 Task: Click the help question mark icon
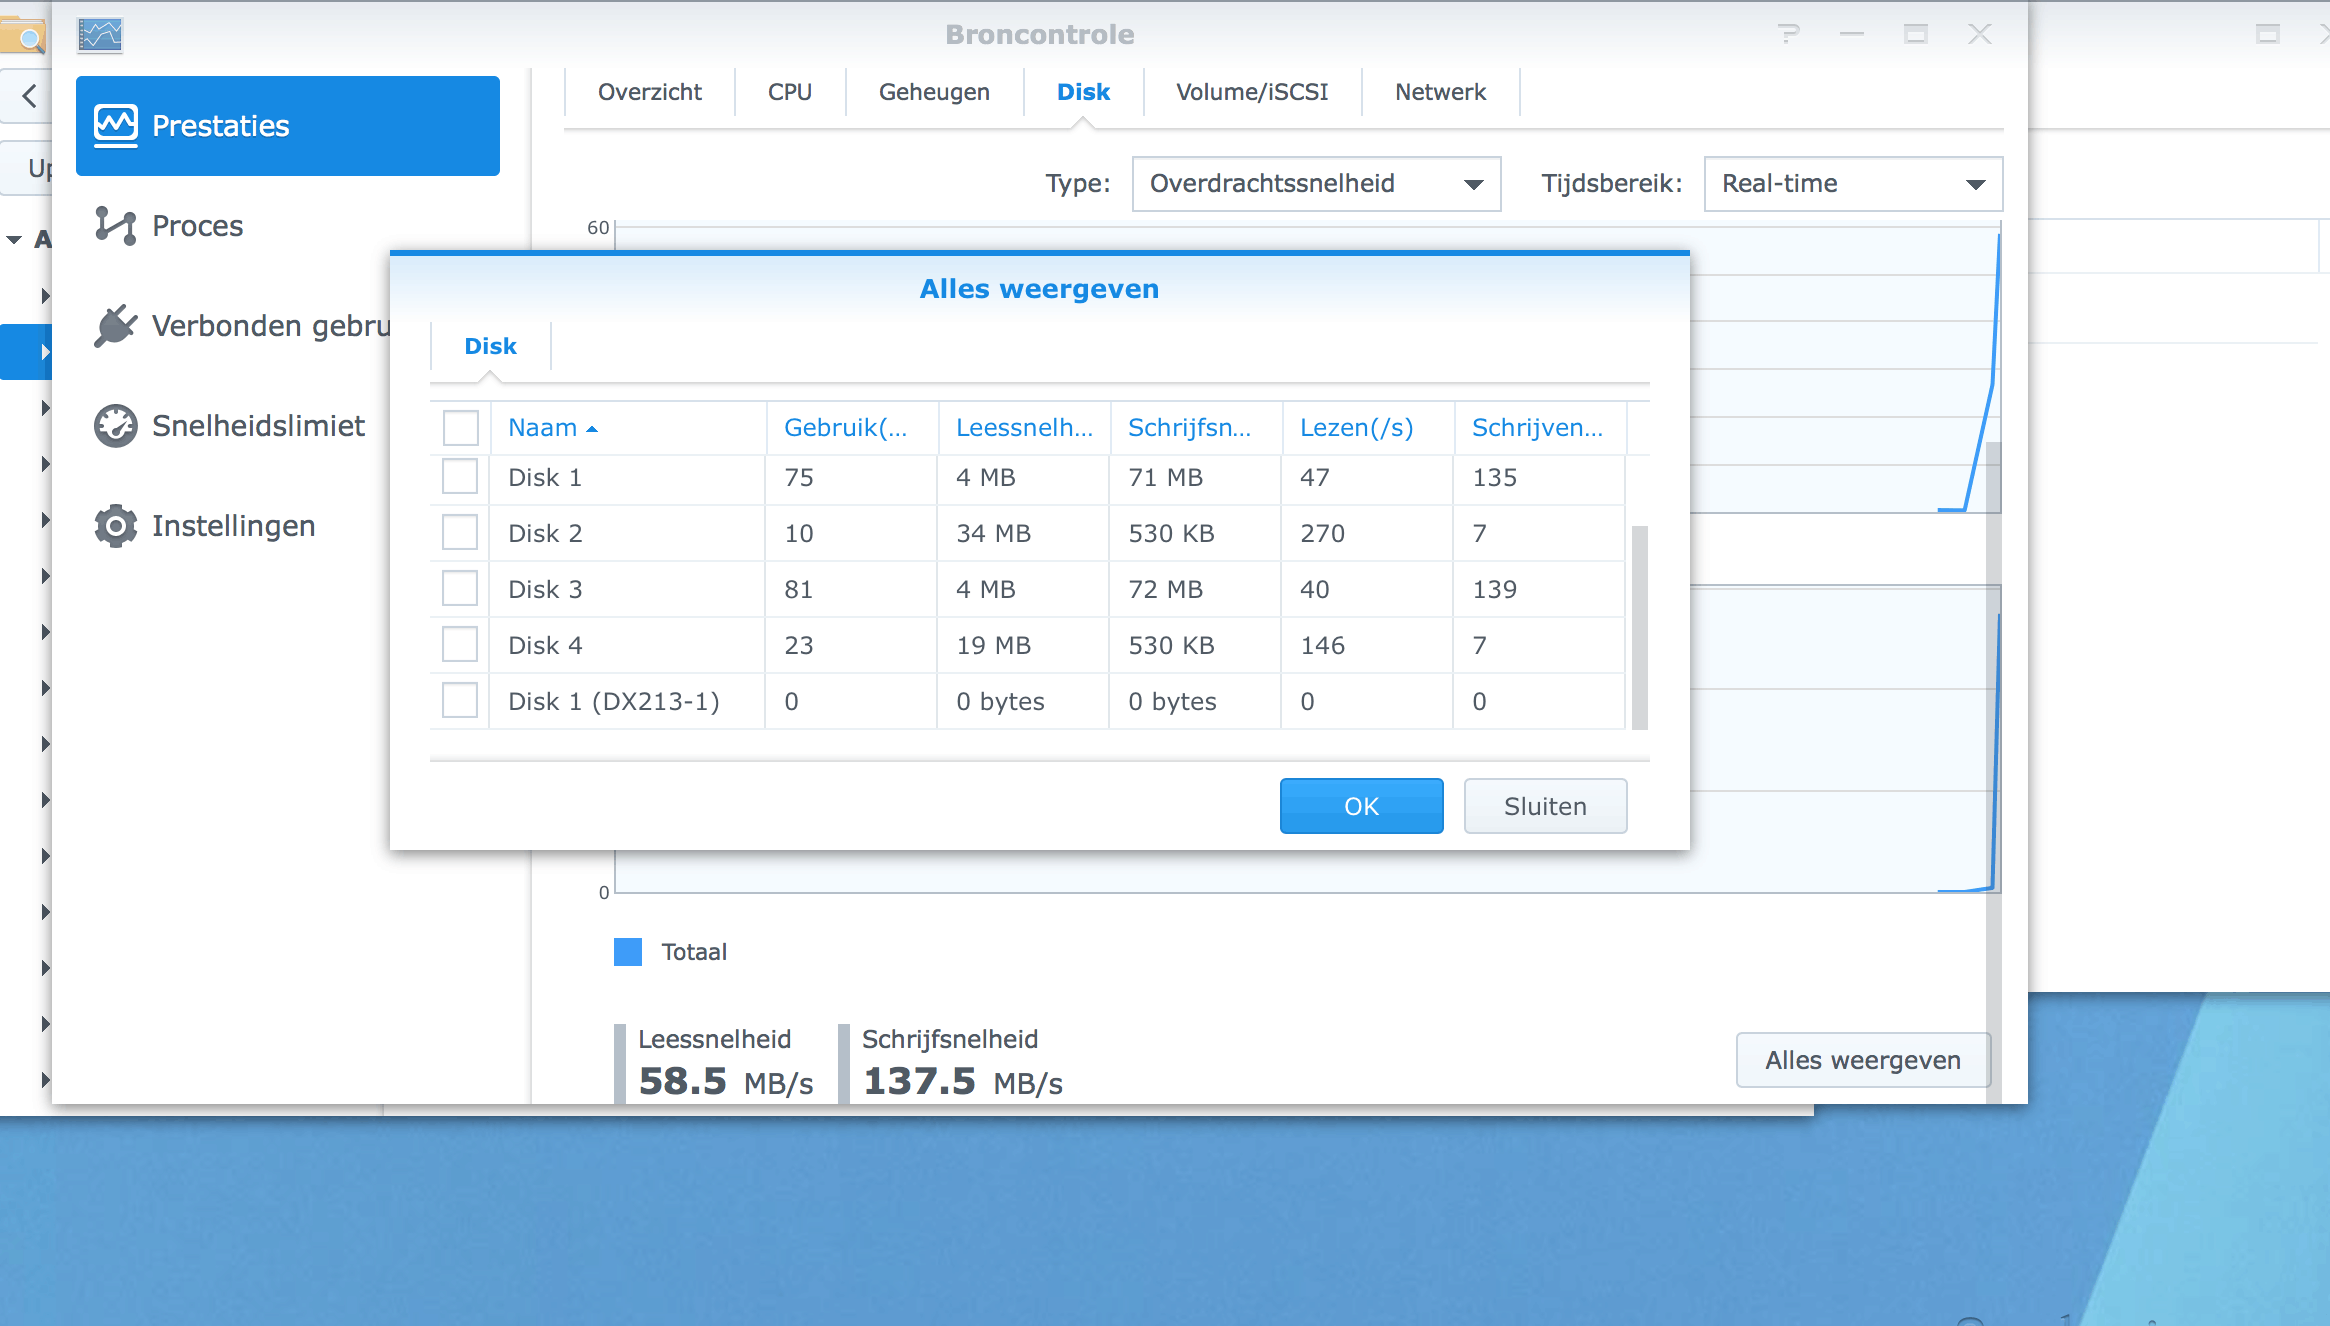point(1789,35)
